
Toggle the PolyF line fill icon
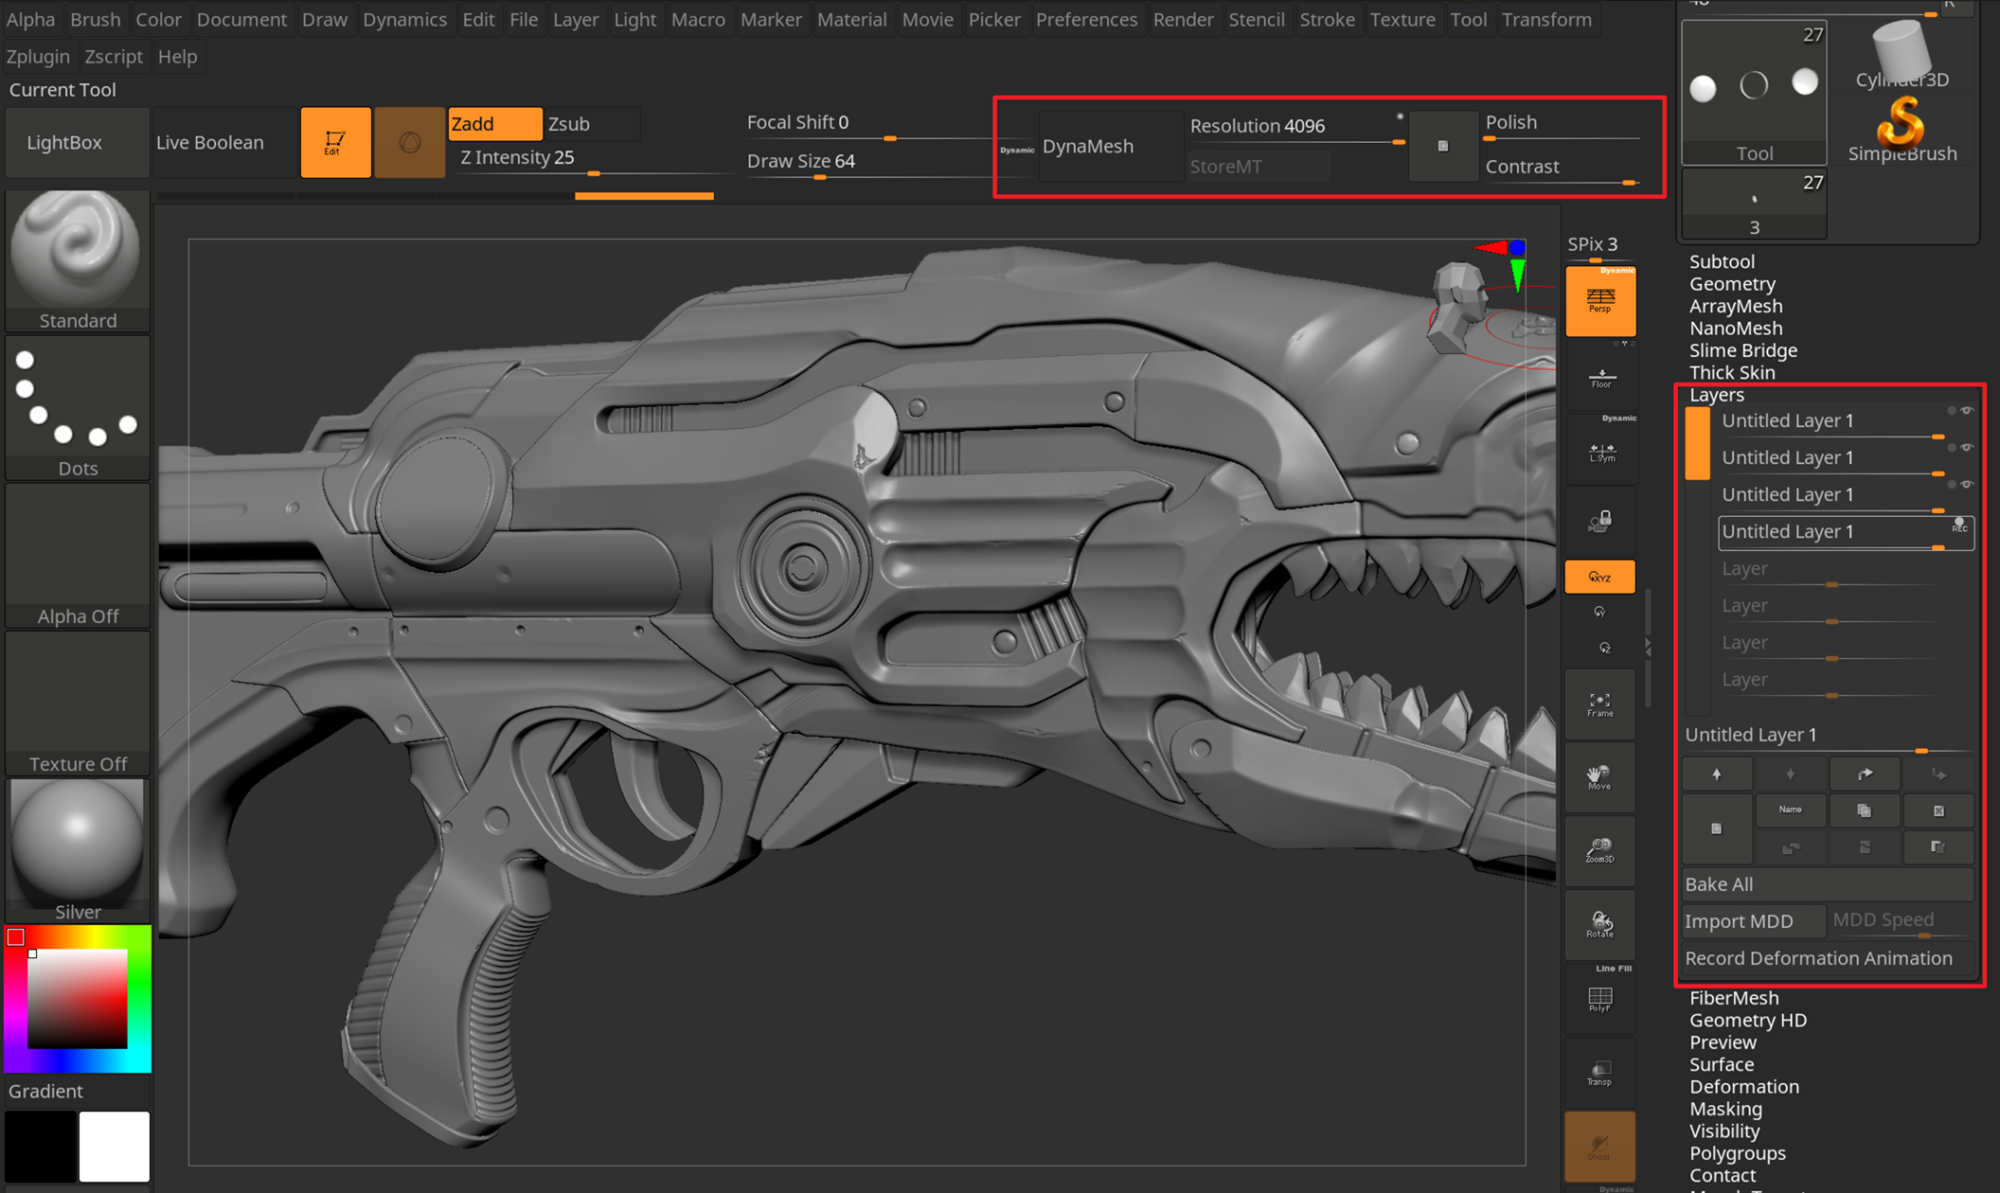(x=1600, y=999)
